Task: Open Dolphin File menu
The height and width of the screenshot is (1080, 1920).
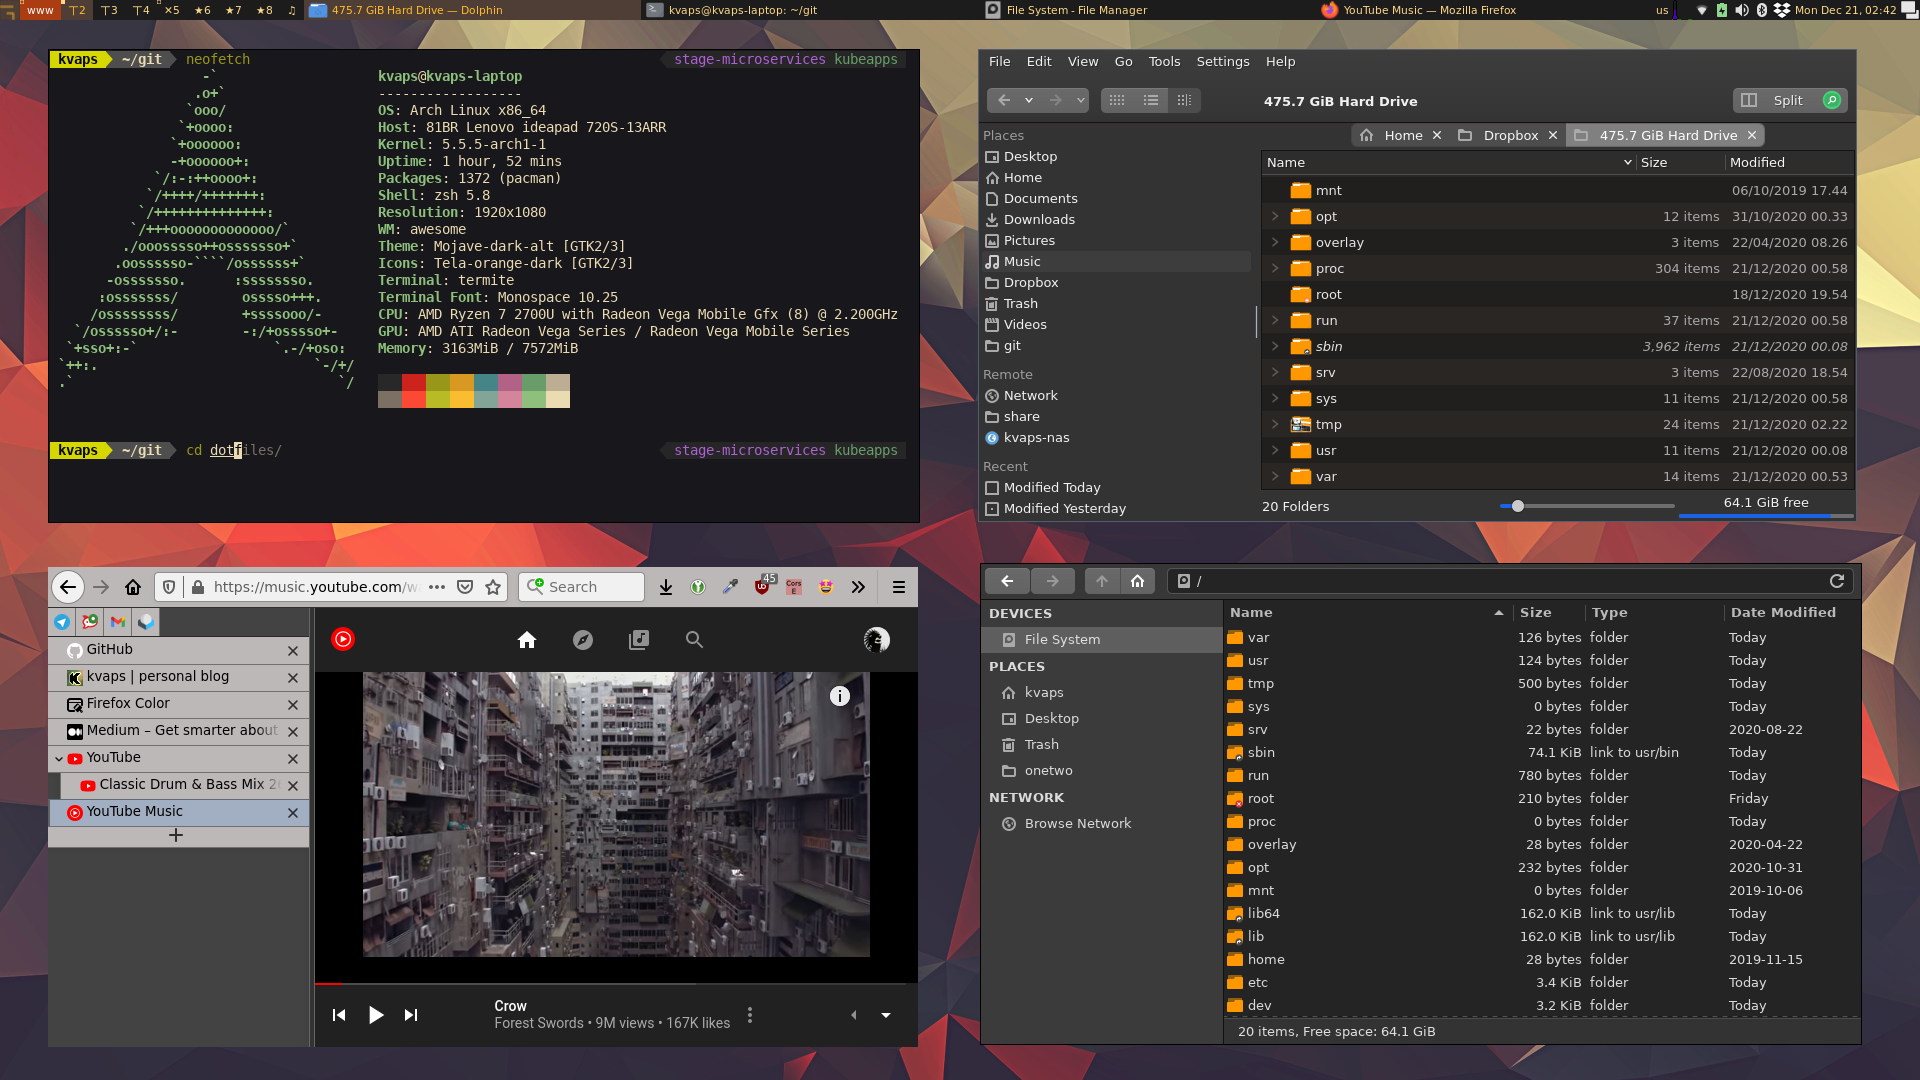Action: coord(1000,61)
